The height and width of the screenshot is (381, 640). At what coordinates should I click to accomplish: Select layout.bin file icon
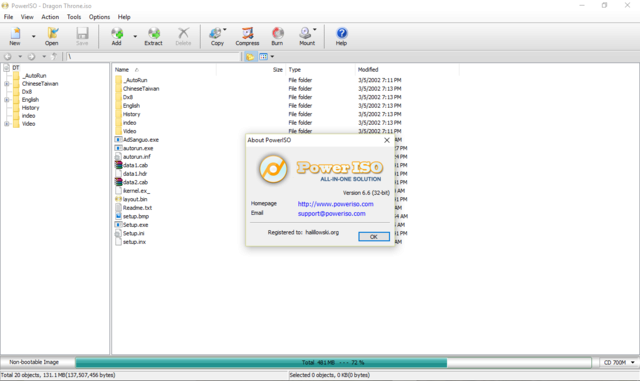(x=118, y=199)
